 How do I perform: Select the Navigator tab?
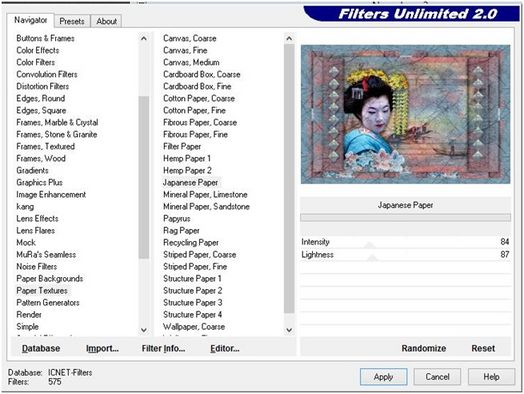[x=30, y=20]
